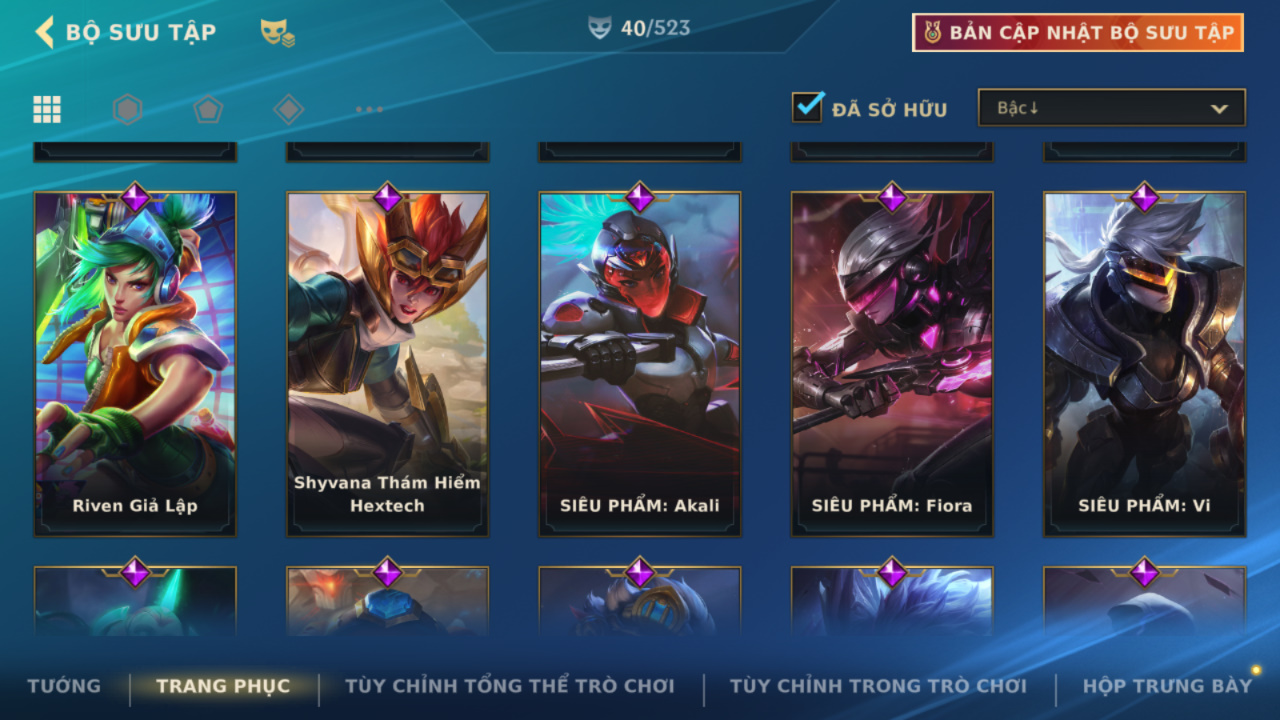Select the Shyvana Thám Hiểm Hextech skin
This screenshot has height=720, width=1280.
[388, 364]
